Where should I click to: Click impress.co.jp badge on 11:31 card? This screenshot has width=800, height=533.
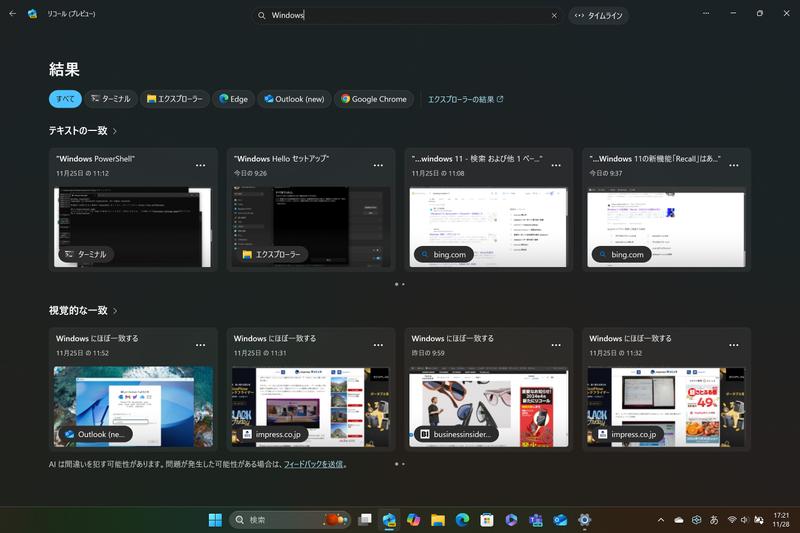tap(272, 434)
